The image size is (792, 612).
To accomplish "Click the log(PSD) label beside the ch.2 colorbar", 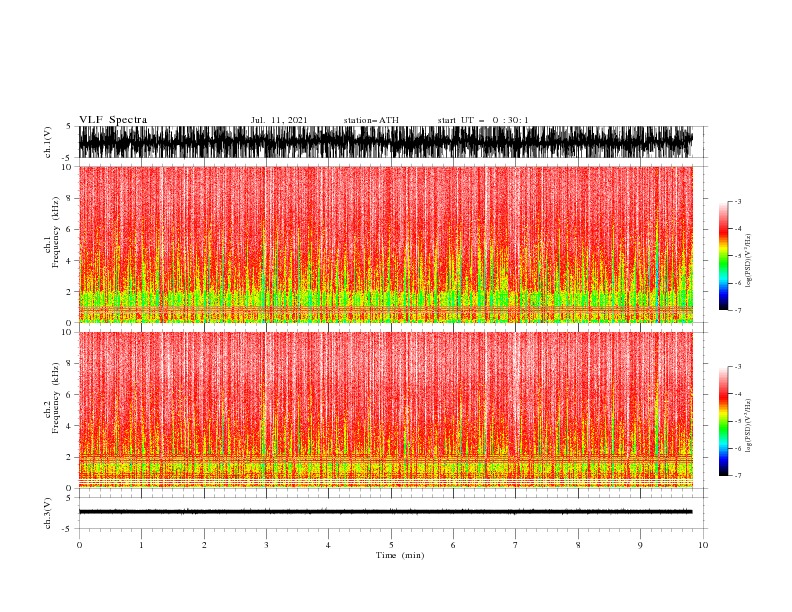I will (x=748, y=426).
